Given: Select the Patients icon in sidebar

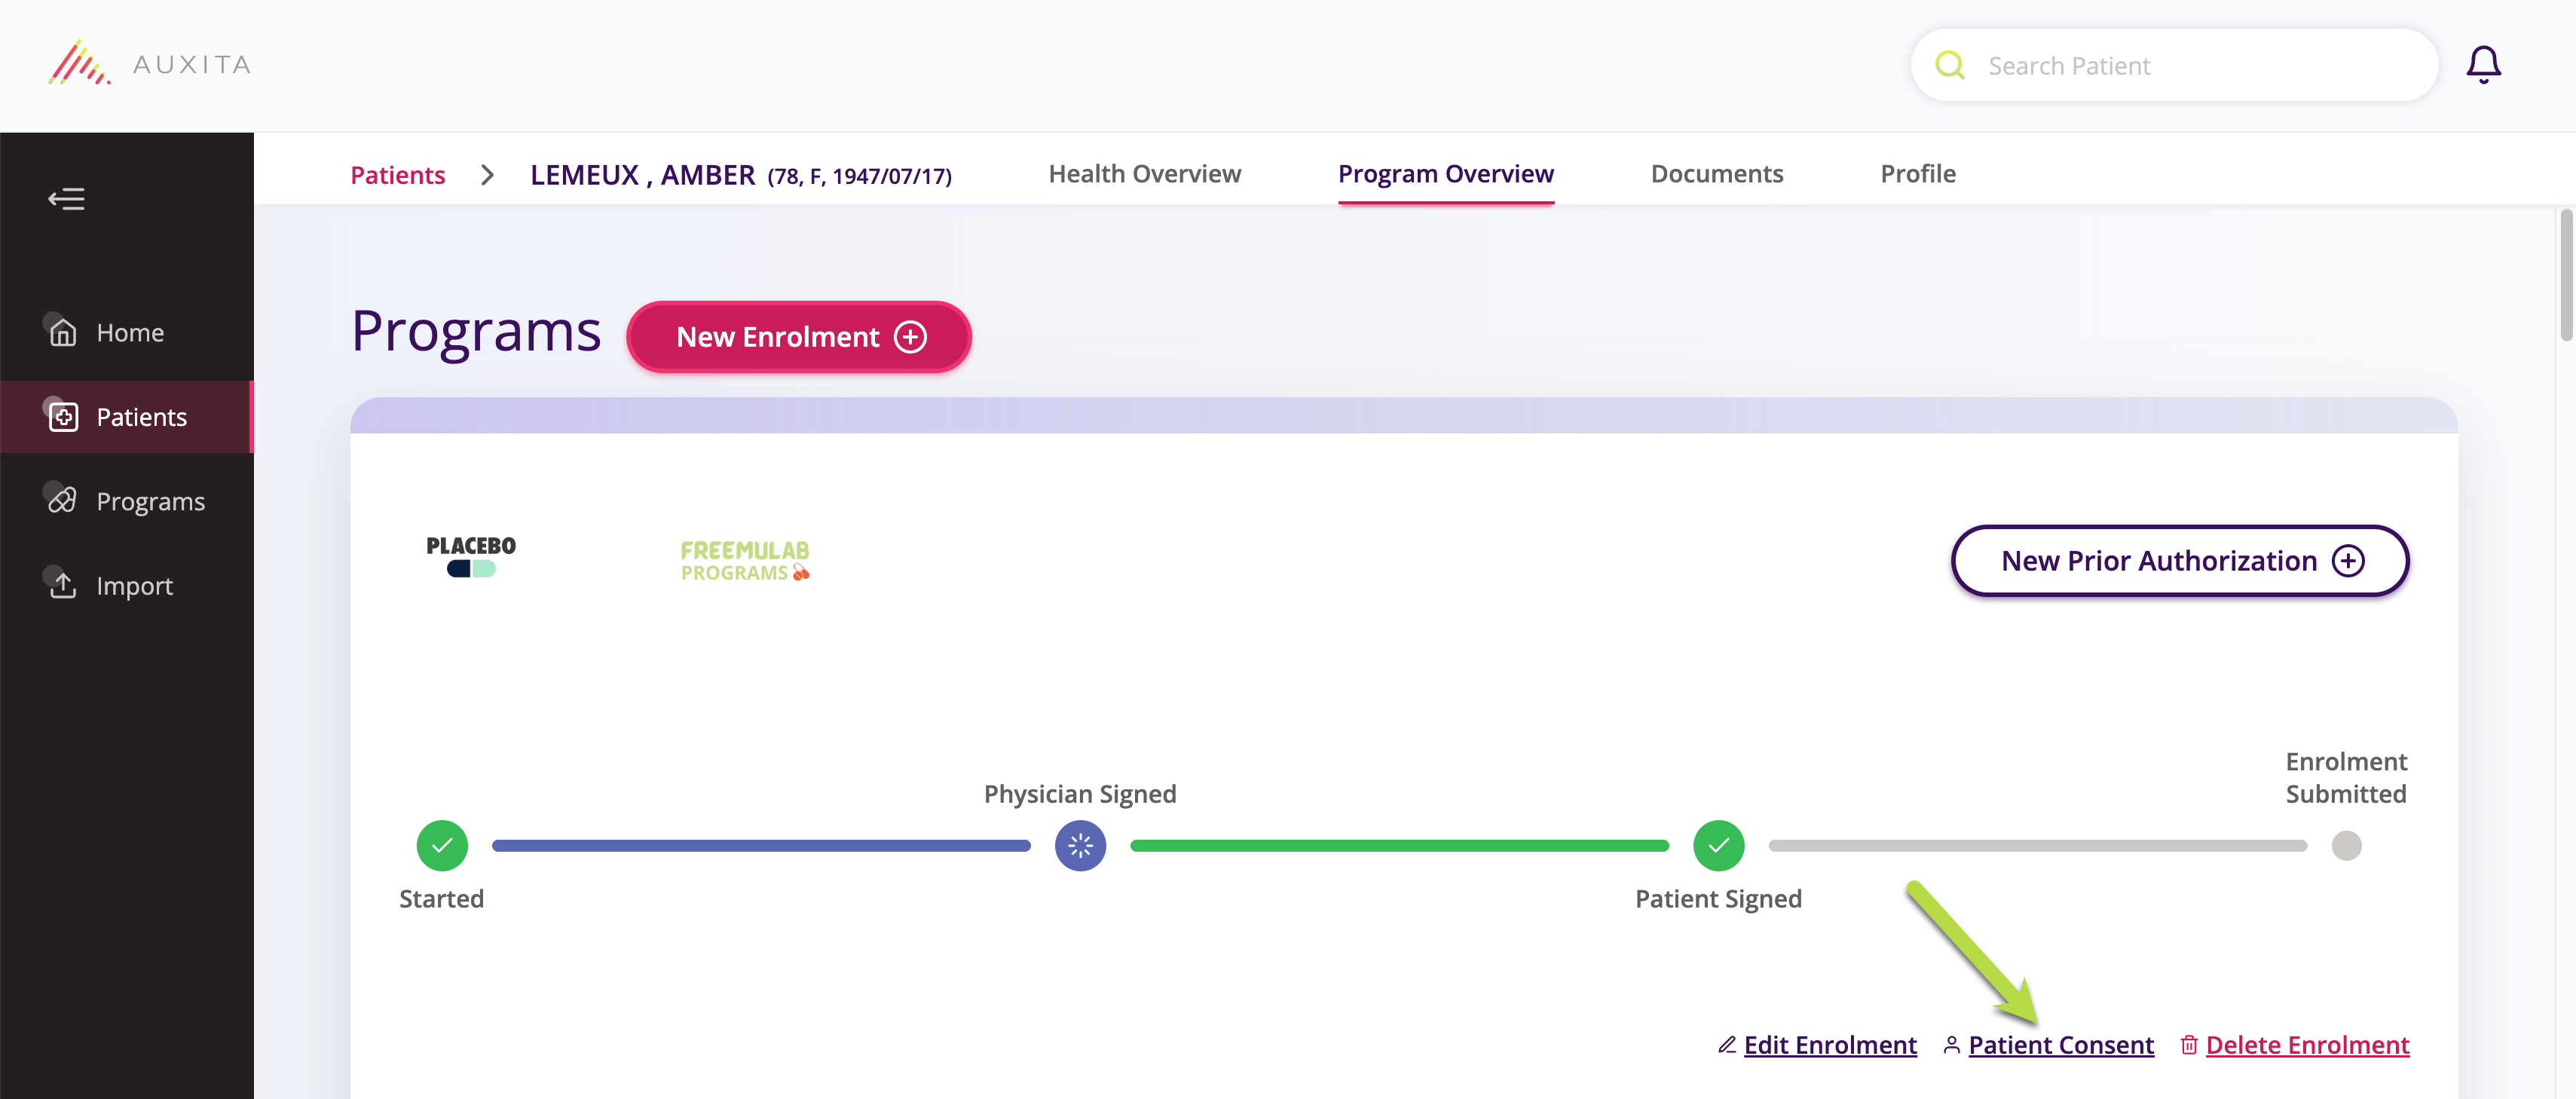Looking at the screenshot, I should click(x=64, y=417).
